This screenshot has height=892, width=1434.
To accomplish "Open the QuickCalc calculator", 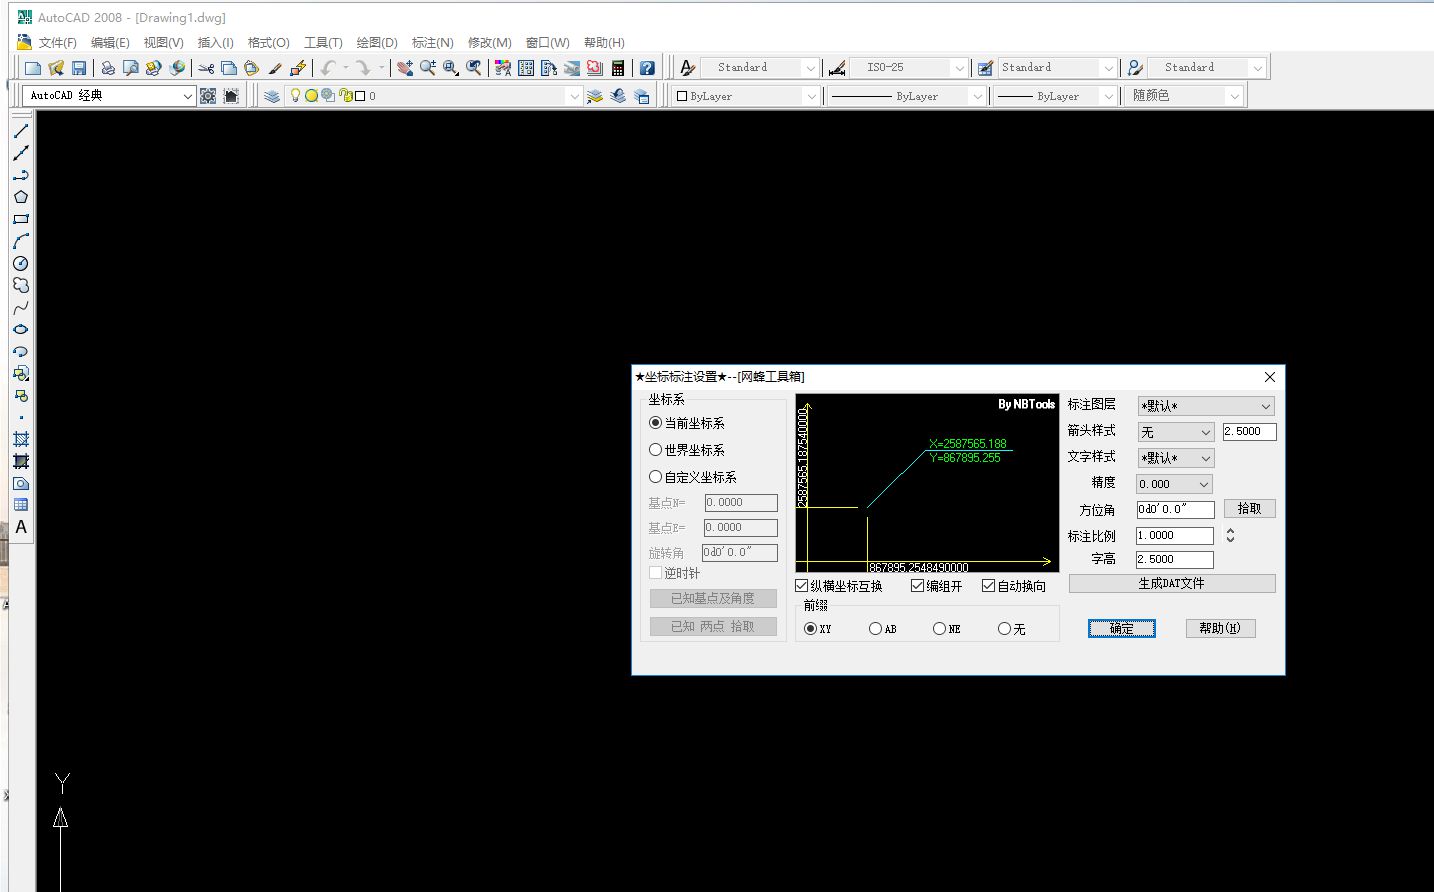I will click(618, 68).
